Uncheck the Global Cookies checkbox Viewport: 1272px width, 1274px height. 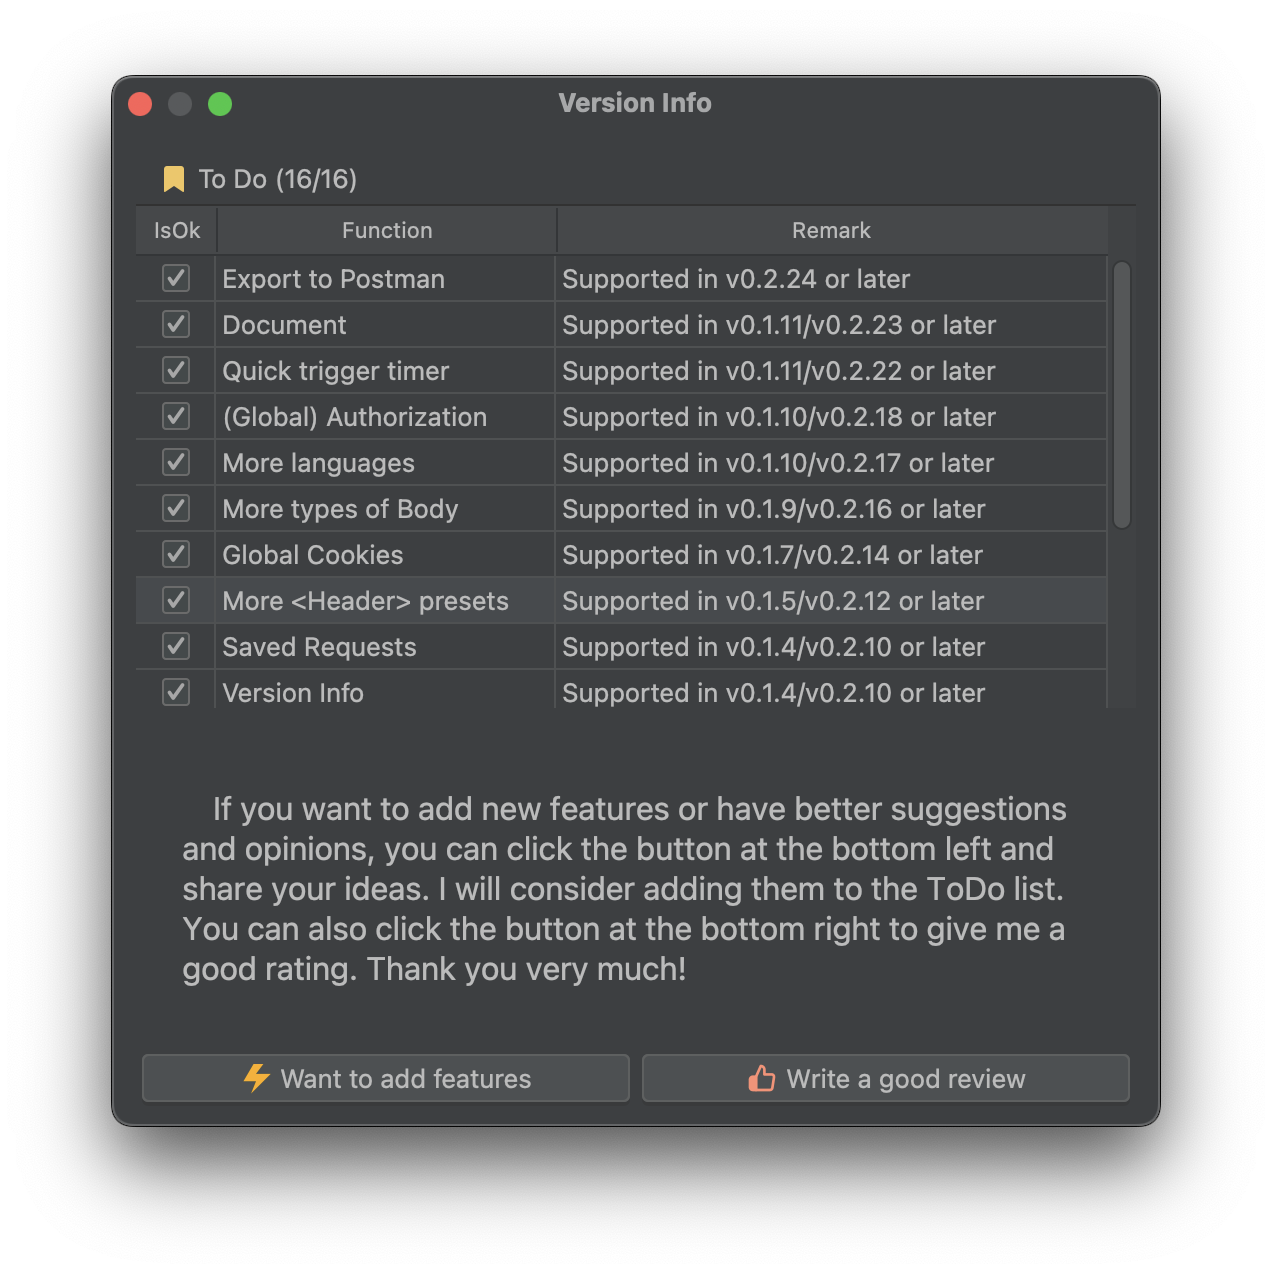point(175,554)
